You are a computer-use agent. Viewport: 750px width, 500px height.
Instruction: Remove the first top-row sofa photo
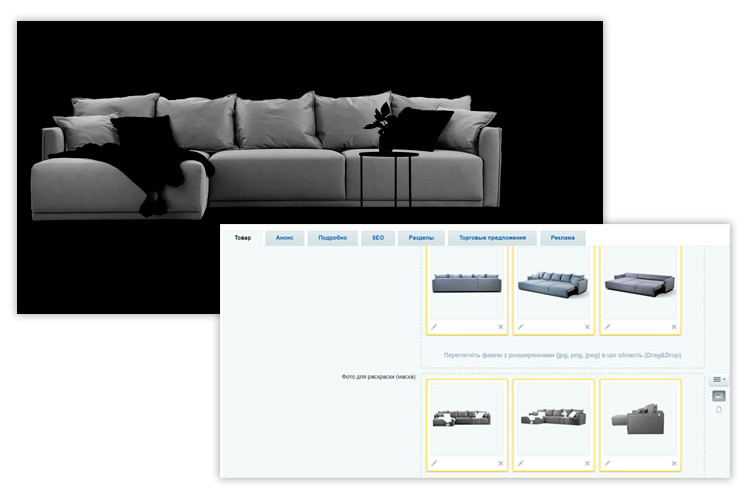pyautogui.click(x=501, y=326)
